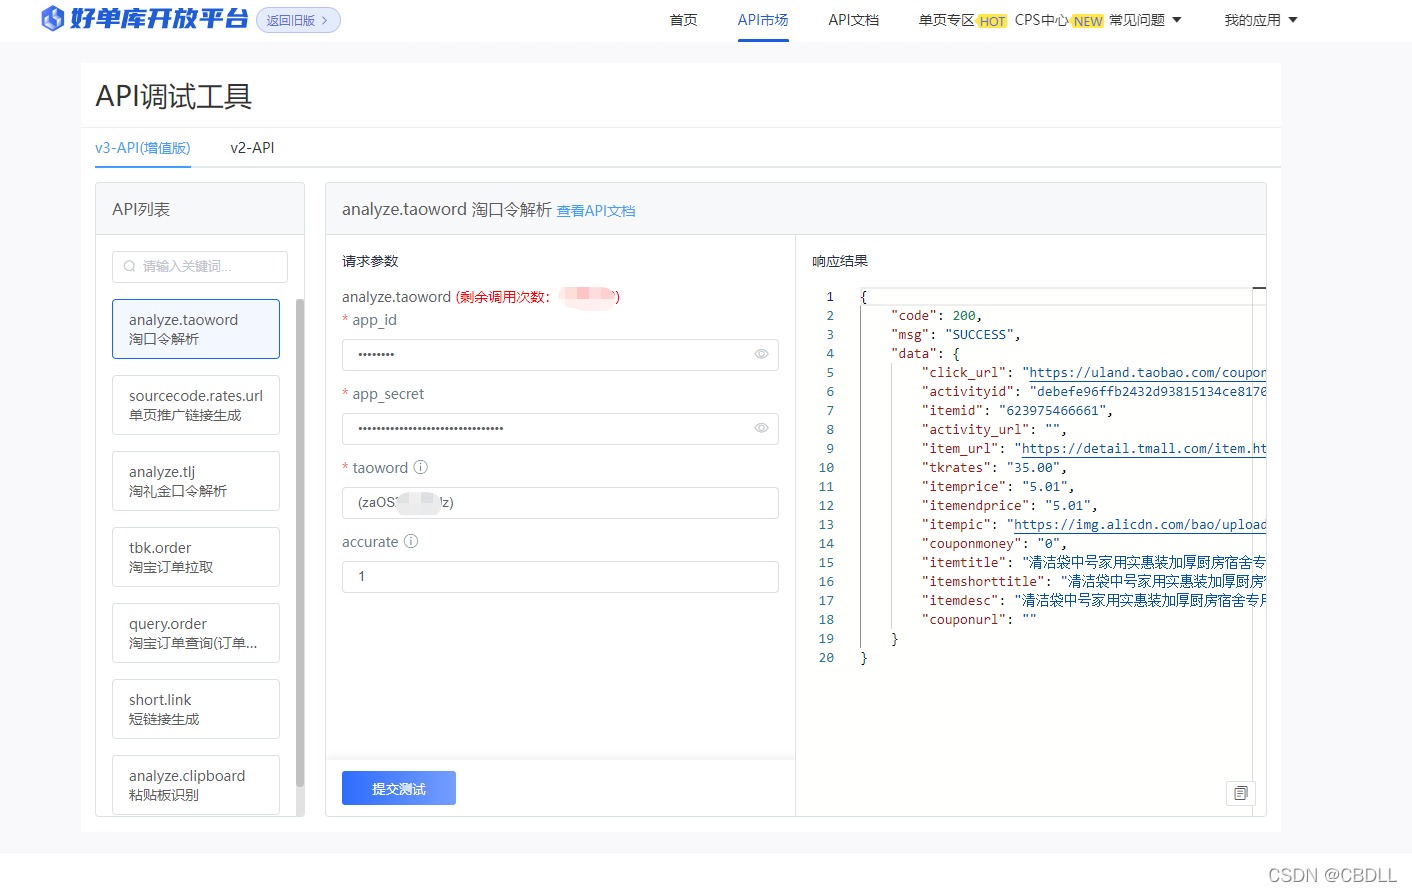Open API文档 navigation item
This screenshot has width=1412, height=892.
pyautogui.click(x=854, y=20)
